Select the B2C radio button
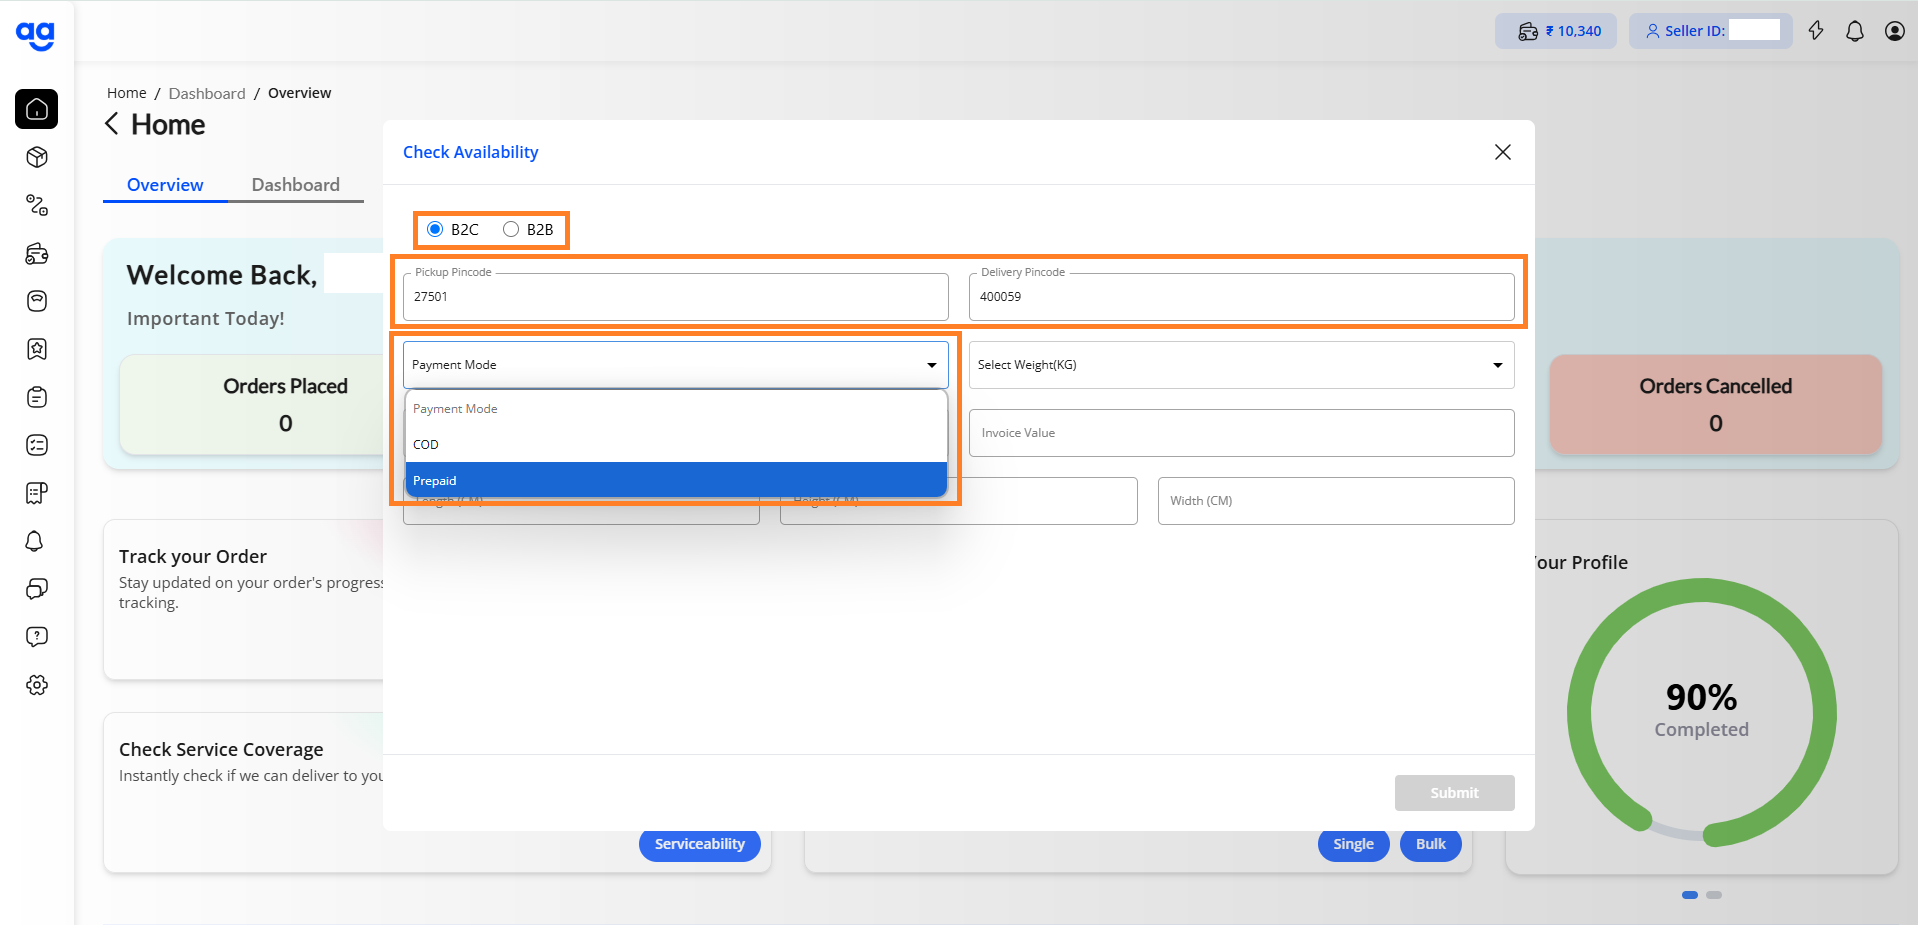Viewport: 1918px width, 925px height. 435,229
